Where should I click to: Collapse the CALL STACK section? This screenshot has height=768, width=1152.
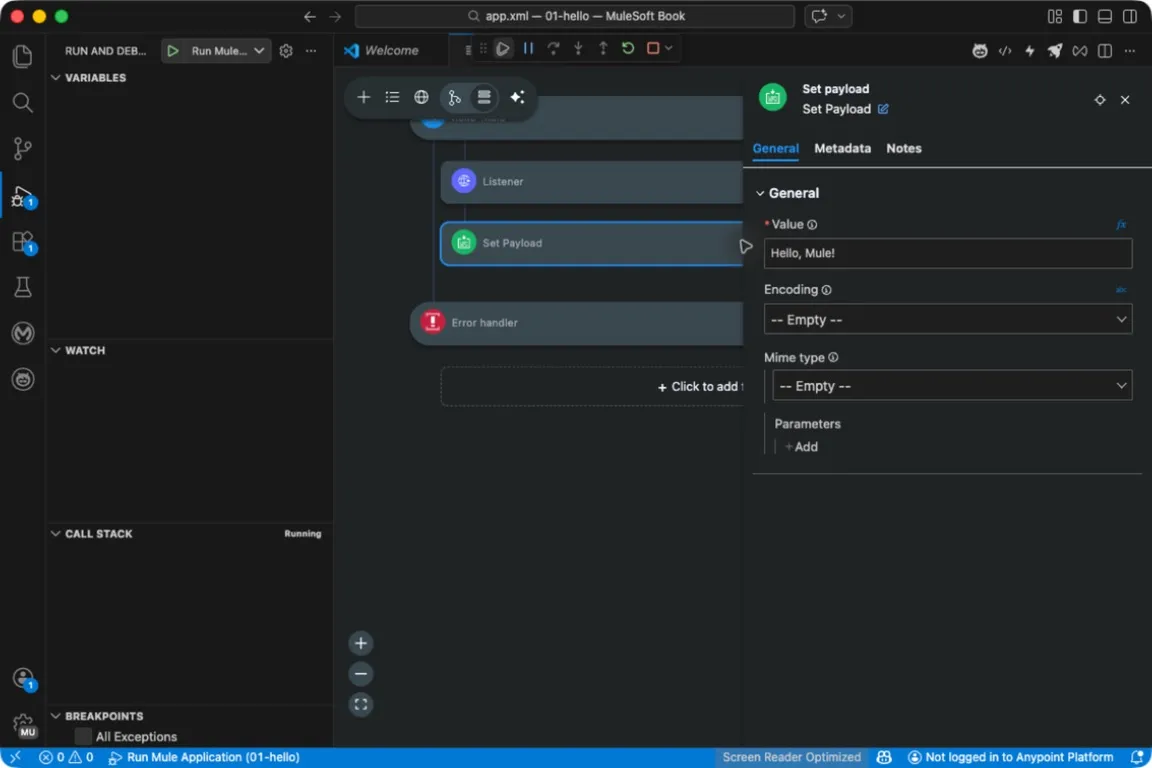point(55,534)
